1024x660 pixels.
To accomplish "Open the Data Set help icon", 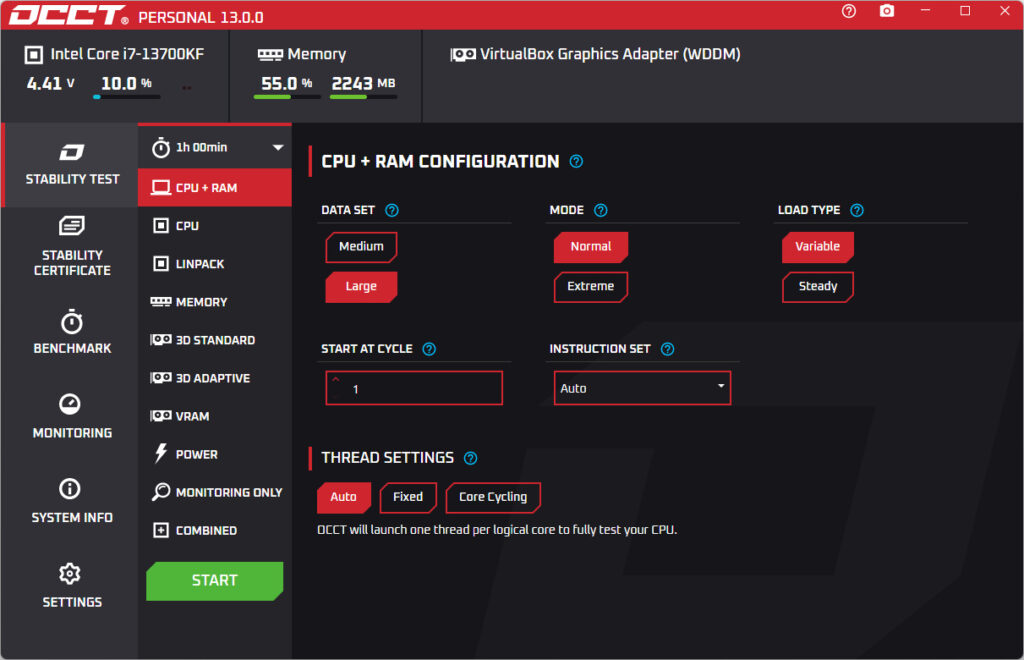I will [x=392, y=210].
